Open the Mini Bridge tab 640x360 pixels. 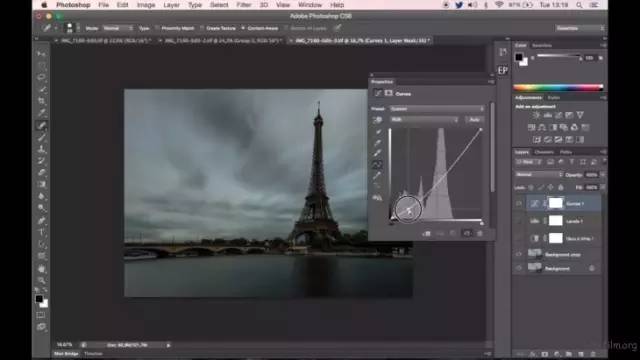point(66,354)
